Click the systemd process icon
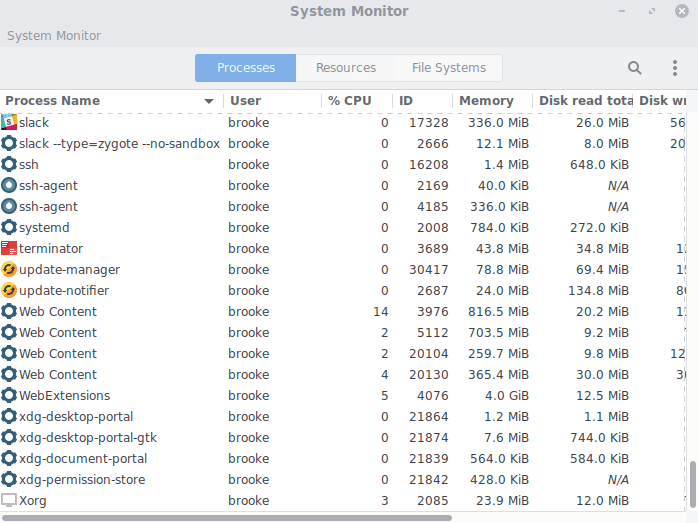This screenshot has width=698, height=523. (x=9, y=227)
